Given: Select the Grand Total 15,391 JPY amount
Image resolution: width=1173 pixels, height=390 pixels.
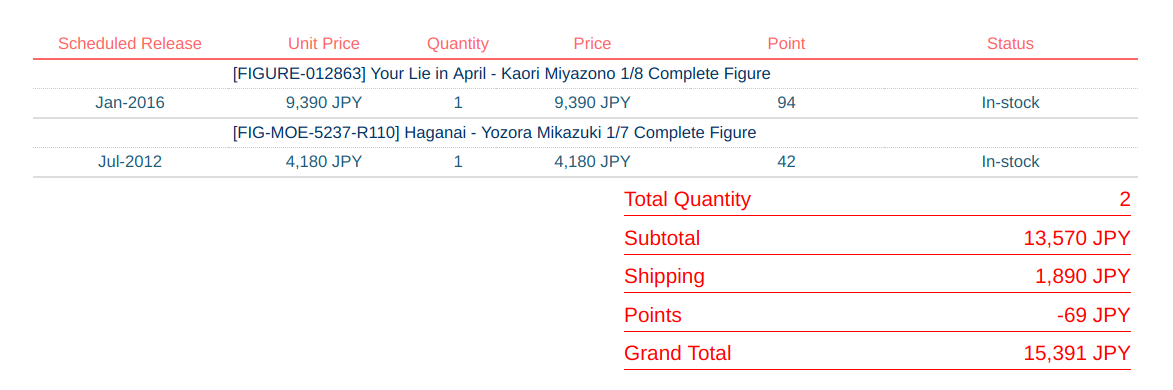Looking at the screenshot, I should 1076,353.
